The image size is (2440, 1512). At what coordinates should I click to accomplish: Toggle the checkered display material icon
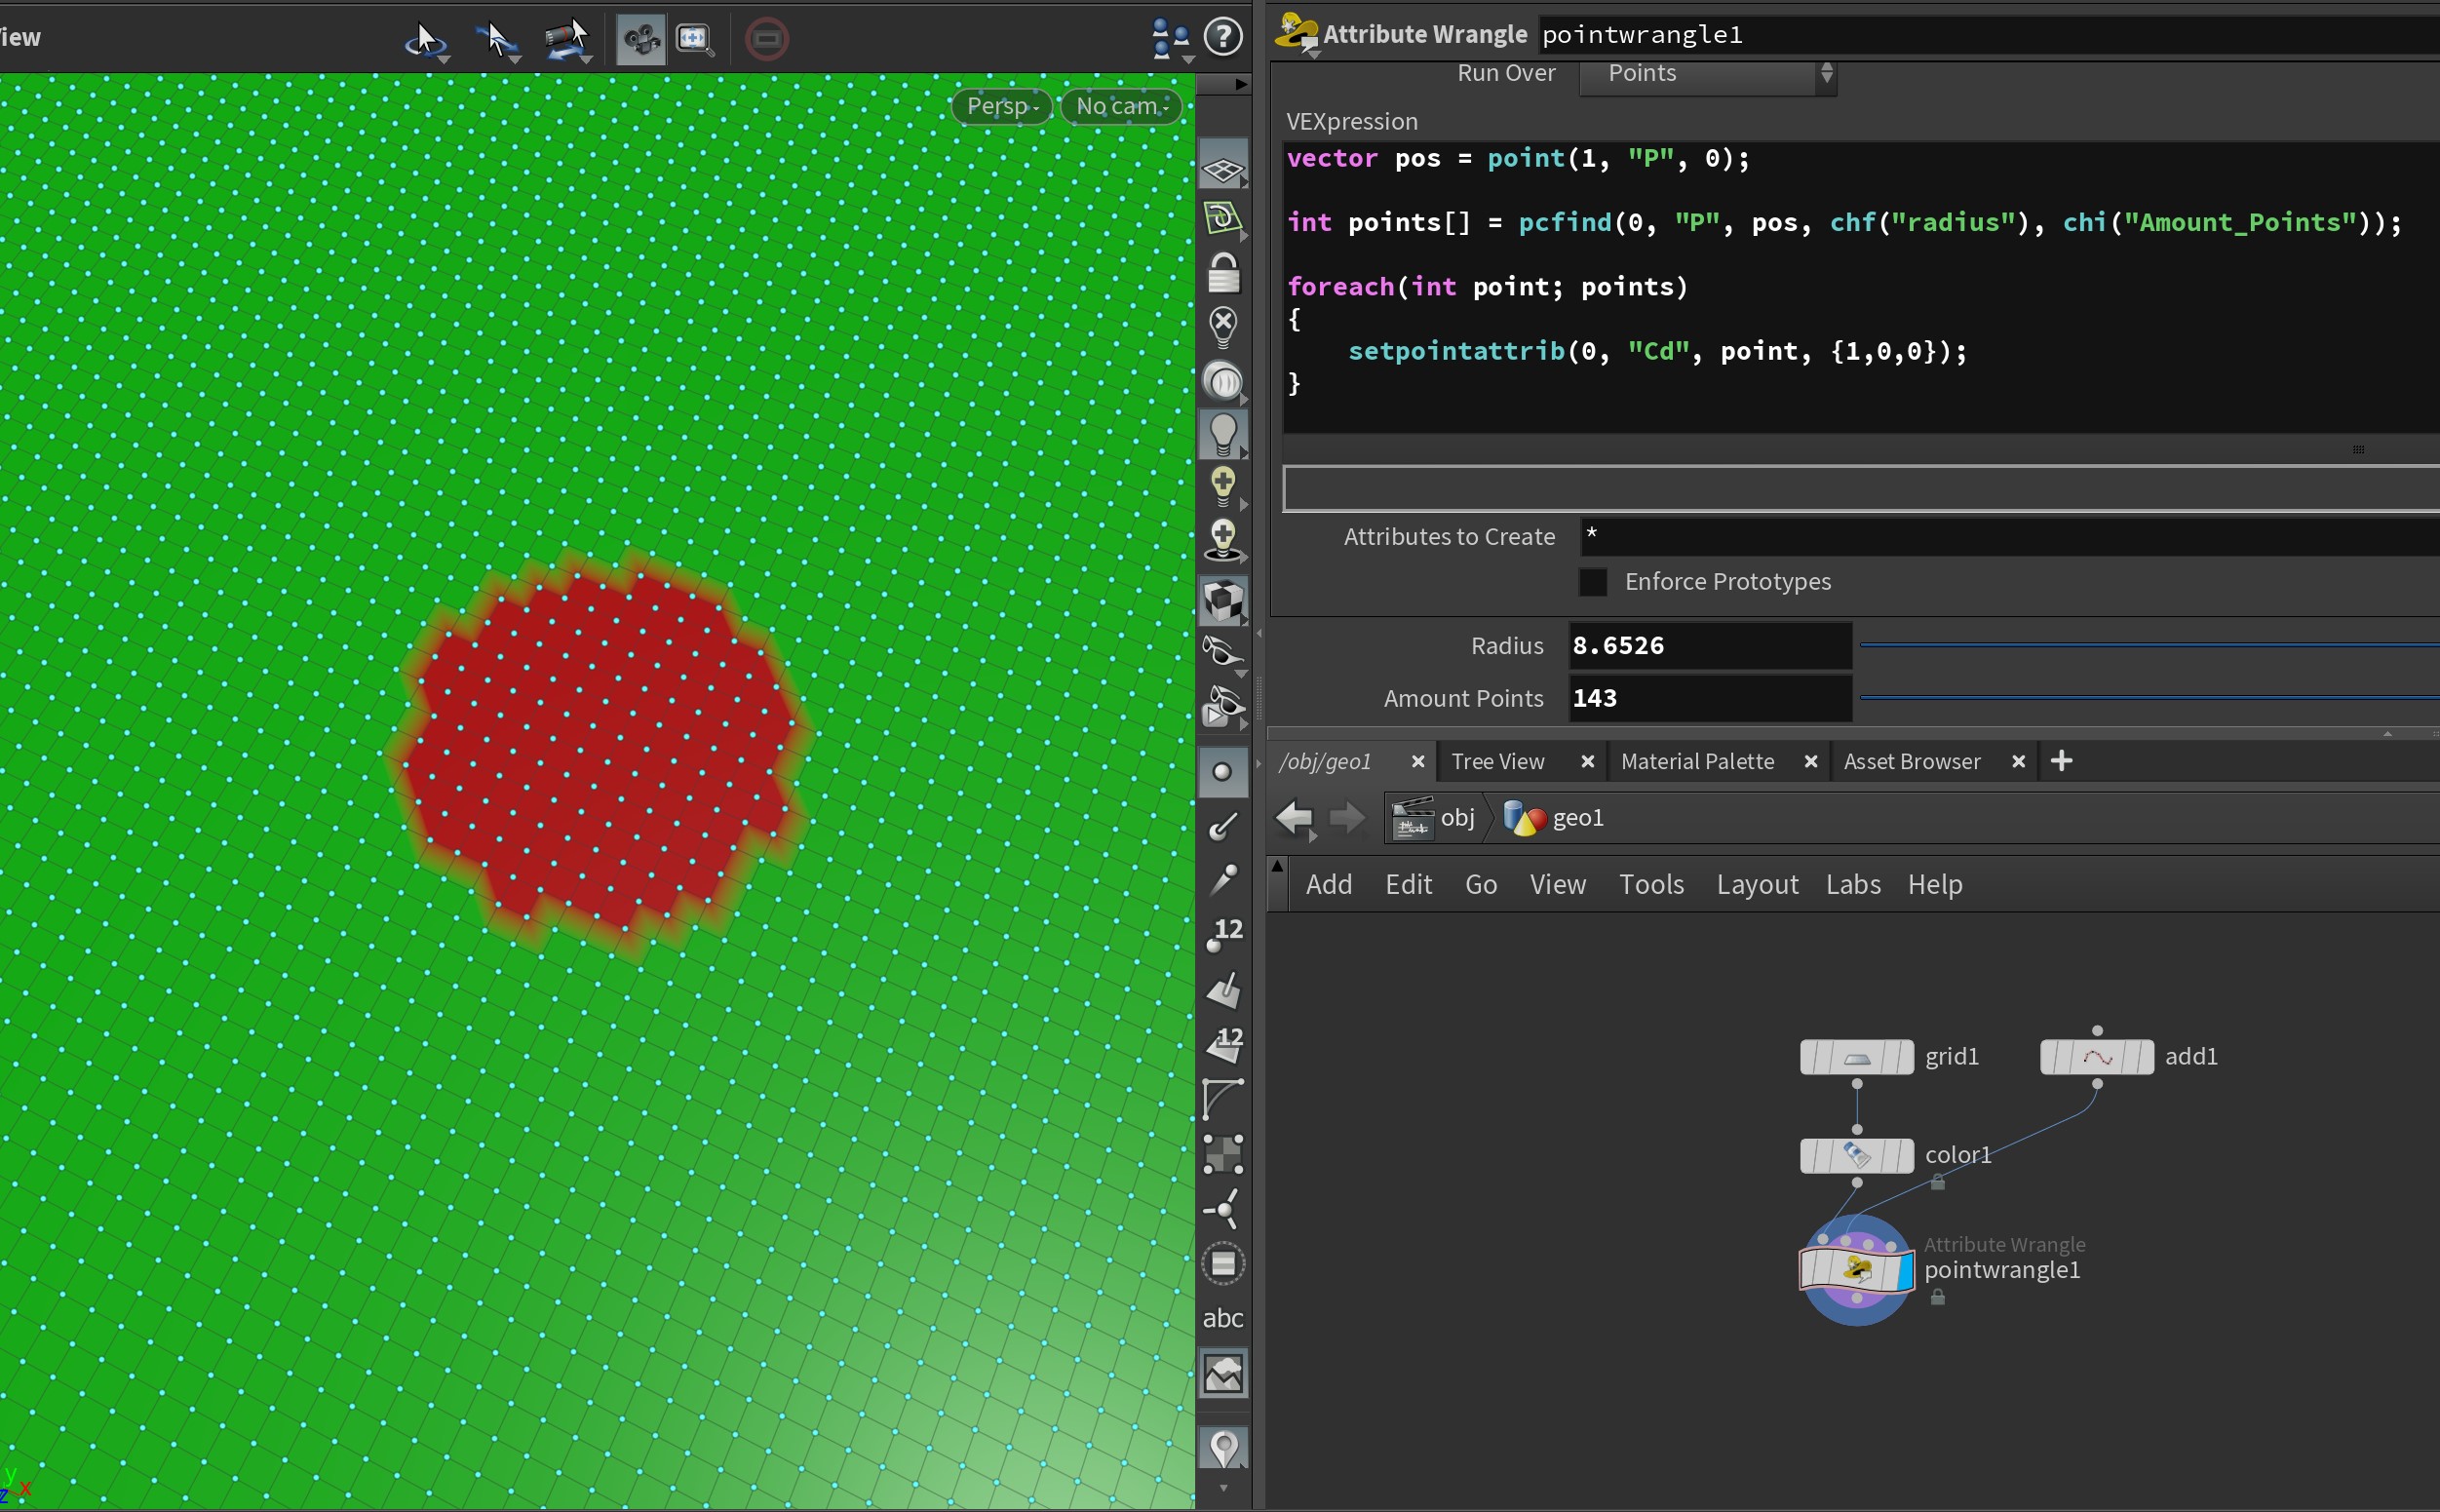pyautogui.click(x=1222, y=601)
